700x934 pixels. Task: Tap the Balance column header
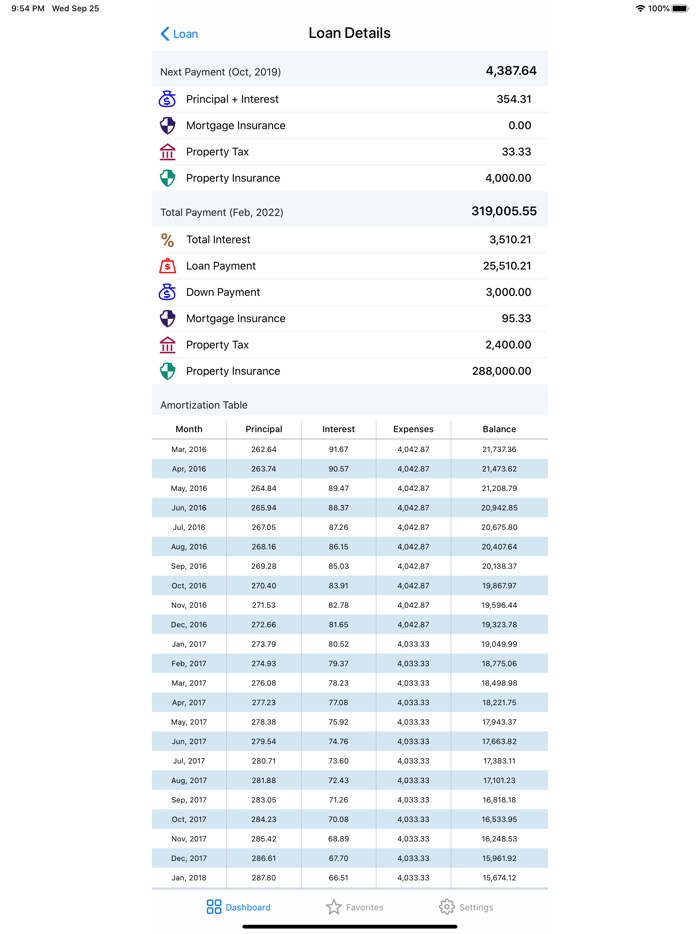click(499, 428)
